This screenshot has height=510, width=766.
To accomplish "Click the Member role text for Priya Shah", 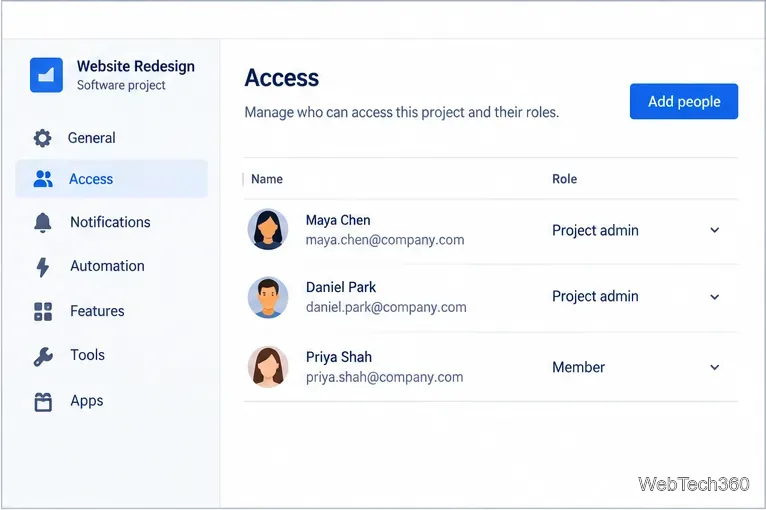I will point(578,367).
